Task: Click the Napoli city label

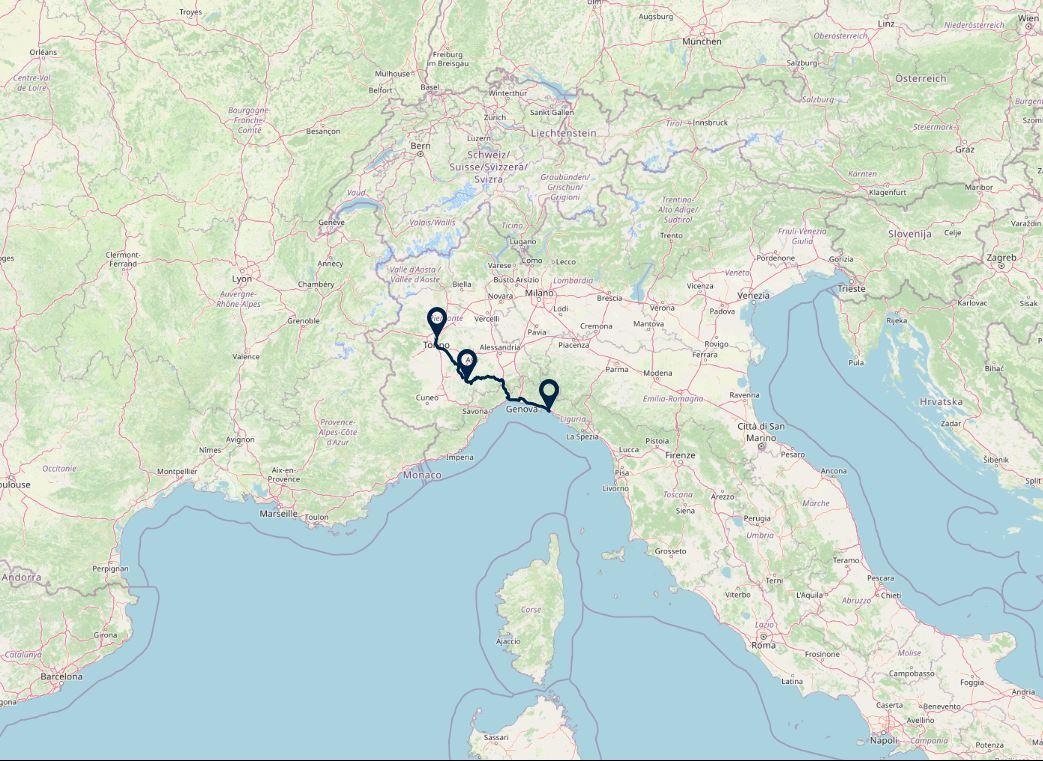Action: [884, 740]
